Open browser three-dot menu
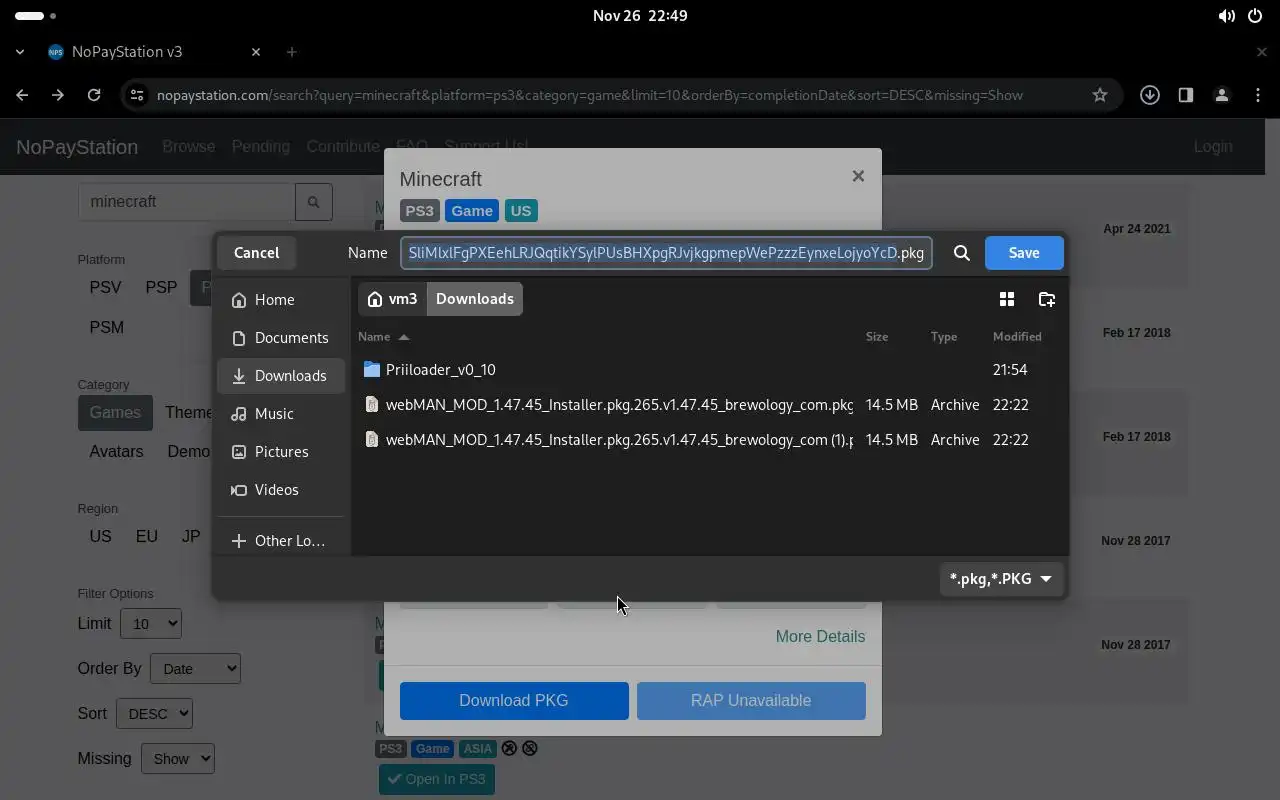 (1258, 95)
